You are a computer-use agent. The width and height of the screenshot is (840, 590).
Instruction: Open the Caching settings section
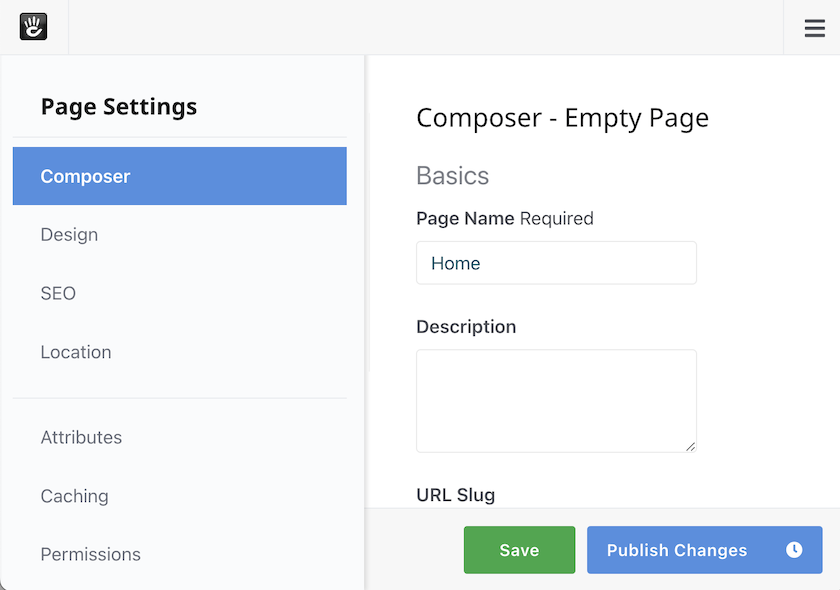tap(74, 496)
